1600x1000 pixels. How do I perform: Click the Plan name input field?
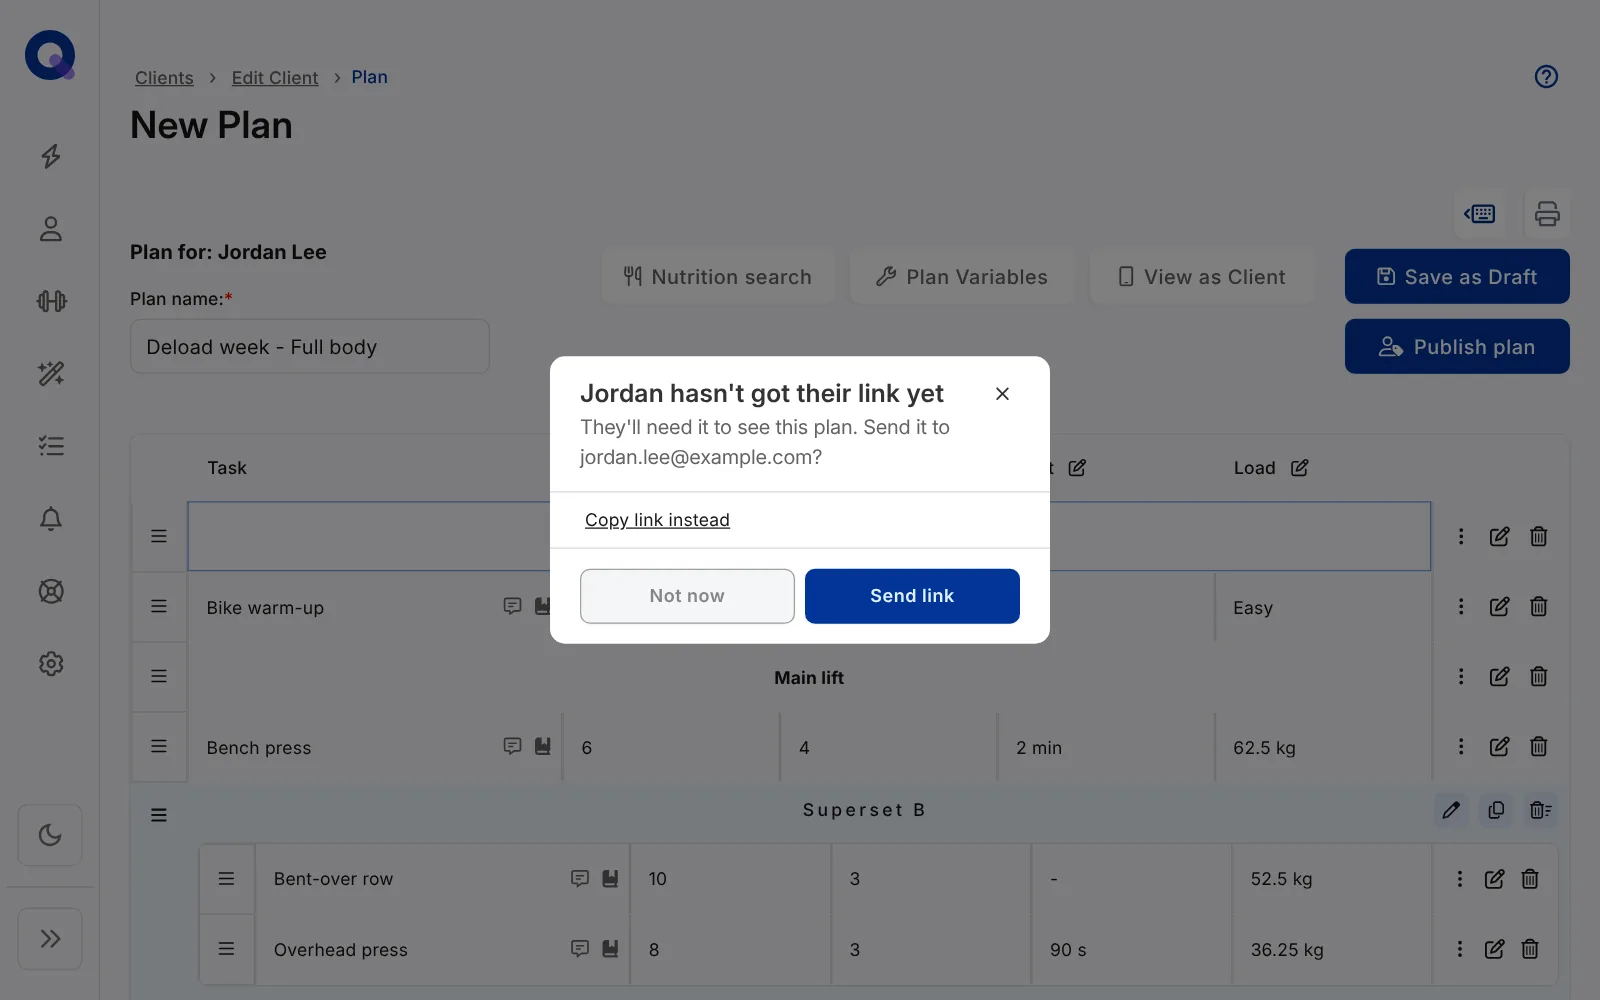[310, 347]
